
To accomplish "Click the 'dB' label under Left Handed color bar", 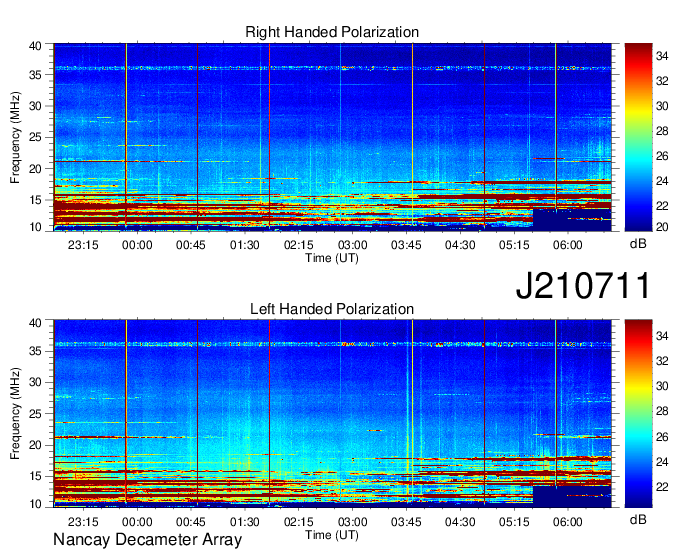I will click(x=638, y=519).
